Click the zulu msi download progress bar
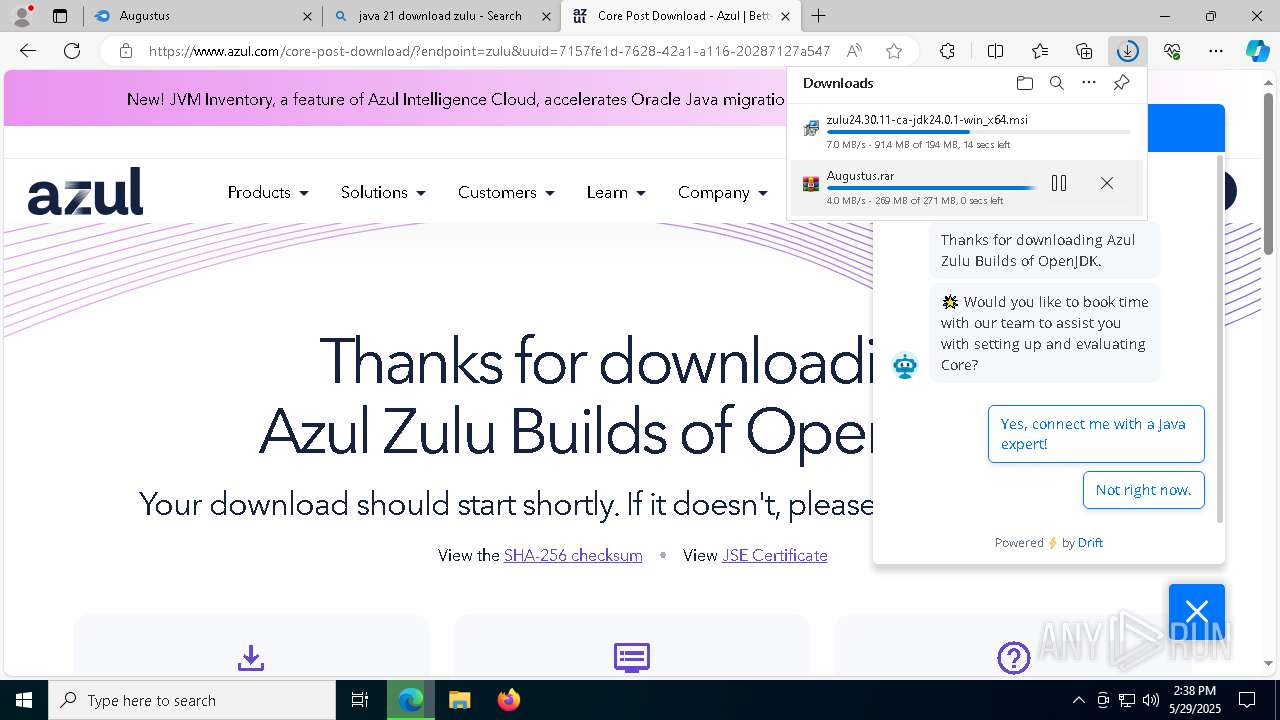This screenshot has width=1280, height=720. pos(979,132)
